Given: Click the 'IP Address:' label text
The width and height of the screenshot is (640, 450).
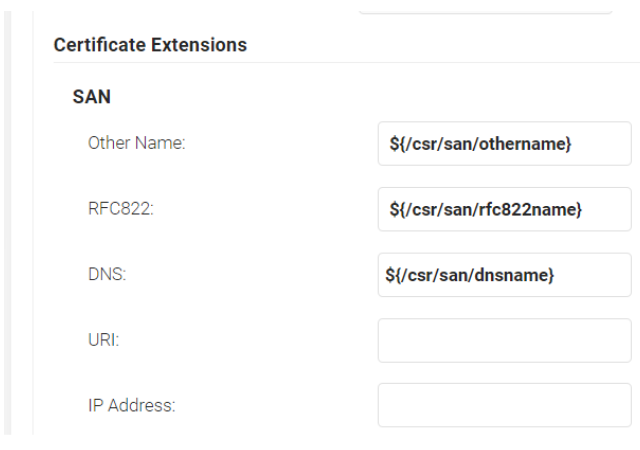Looking at the screenshot, I should click(x=132, y=405).
